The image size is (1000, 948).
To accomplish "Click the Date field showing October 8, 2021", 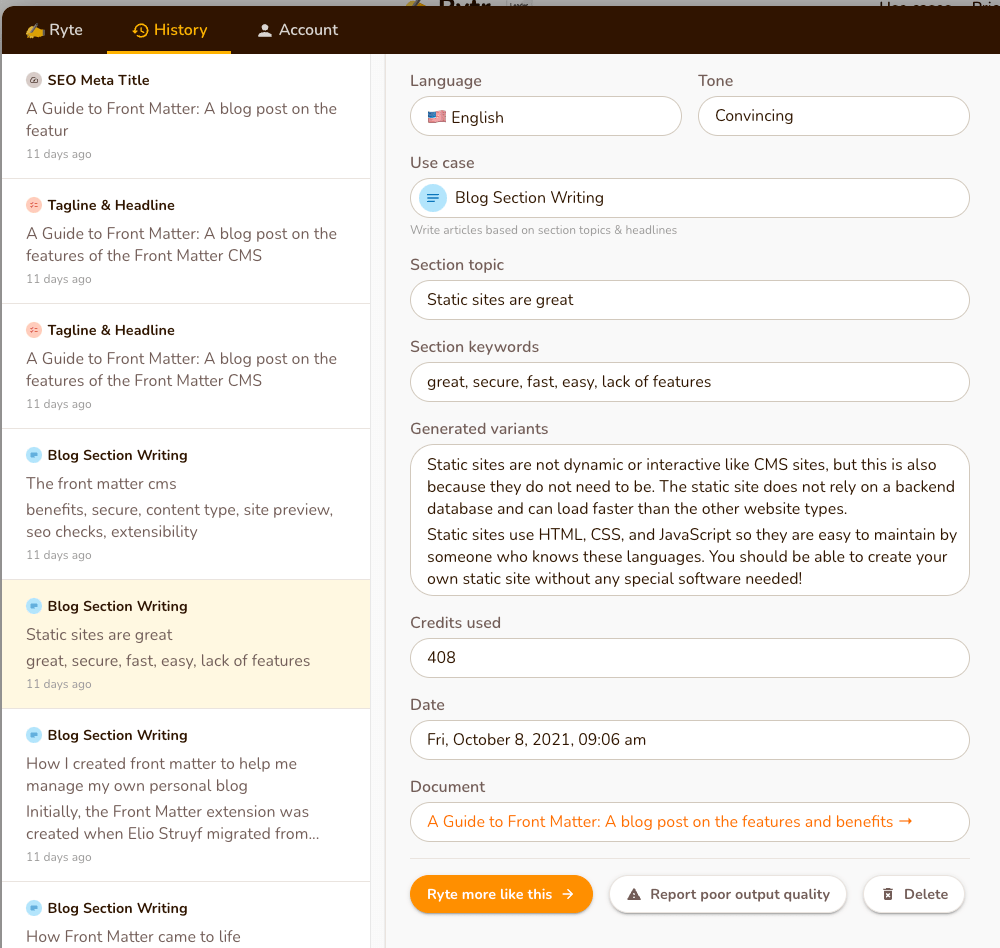I will [689, 740].
